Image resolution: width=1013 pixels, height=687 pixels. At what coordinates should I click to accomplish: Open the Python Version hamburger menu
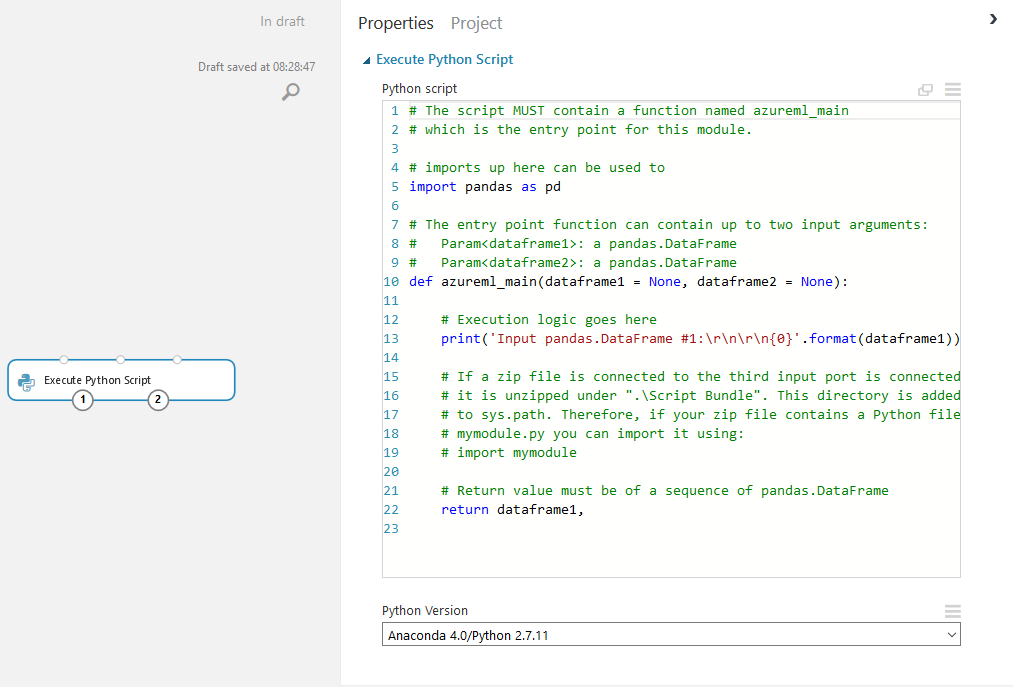pyautogui.click(x=952, y=611)
